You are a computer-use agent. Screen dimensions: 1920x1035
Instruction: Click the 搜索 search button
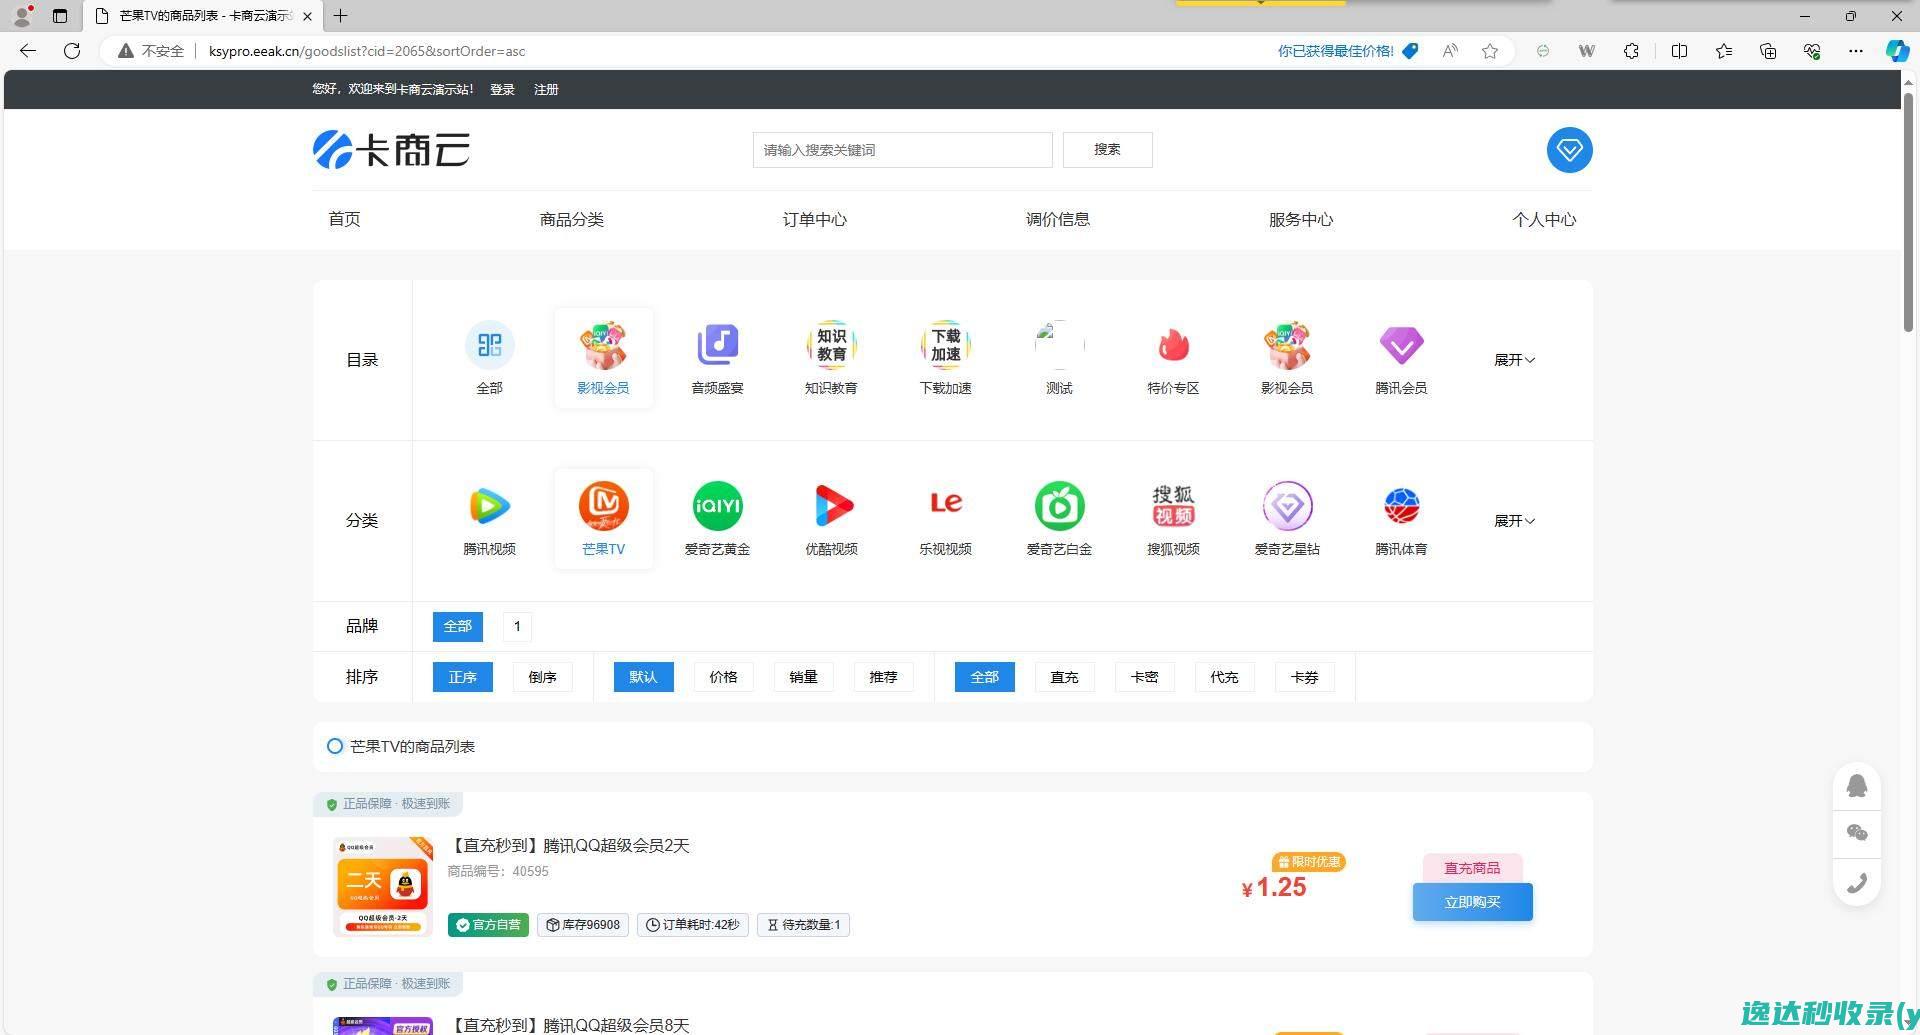[1107, 150]
